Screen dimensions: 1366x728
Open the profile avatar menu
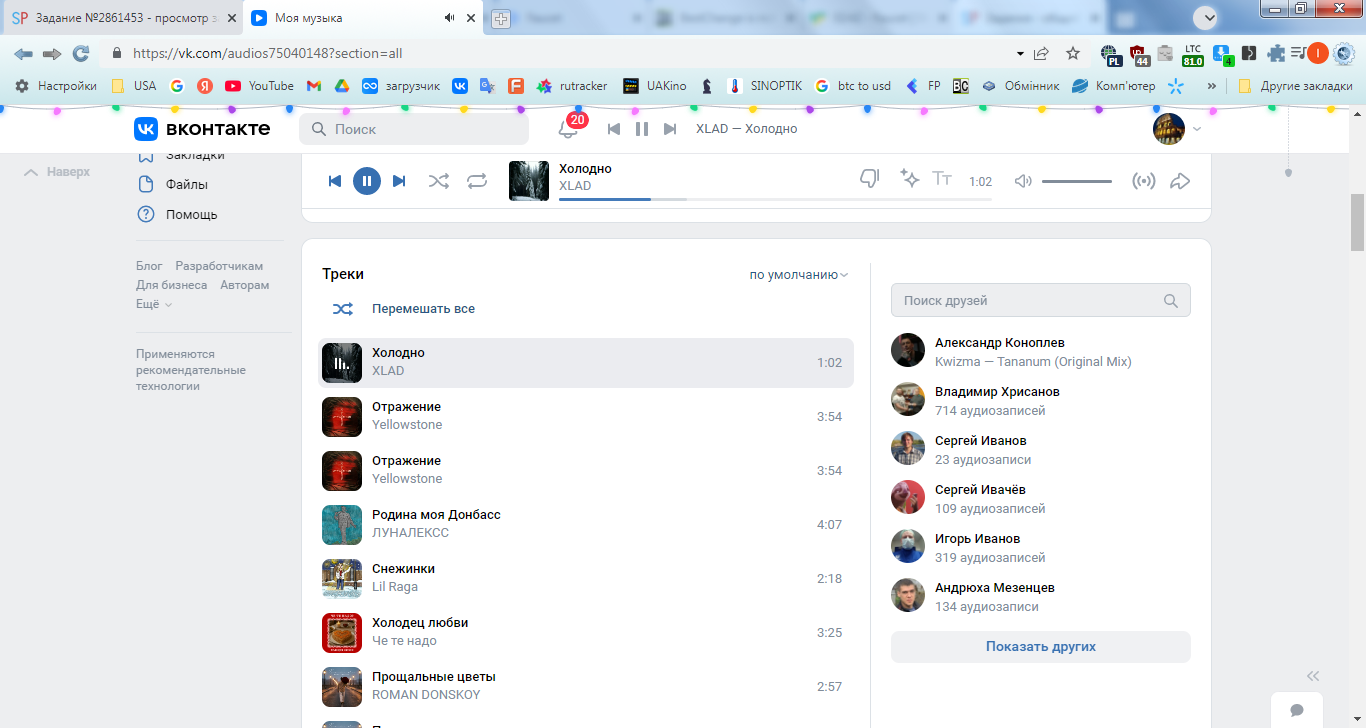pos(1177,129)
